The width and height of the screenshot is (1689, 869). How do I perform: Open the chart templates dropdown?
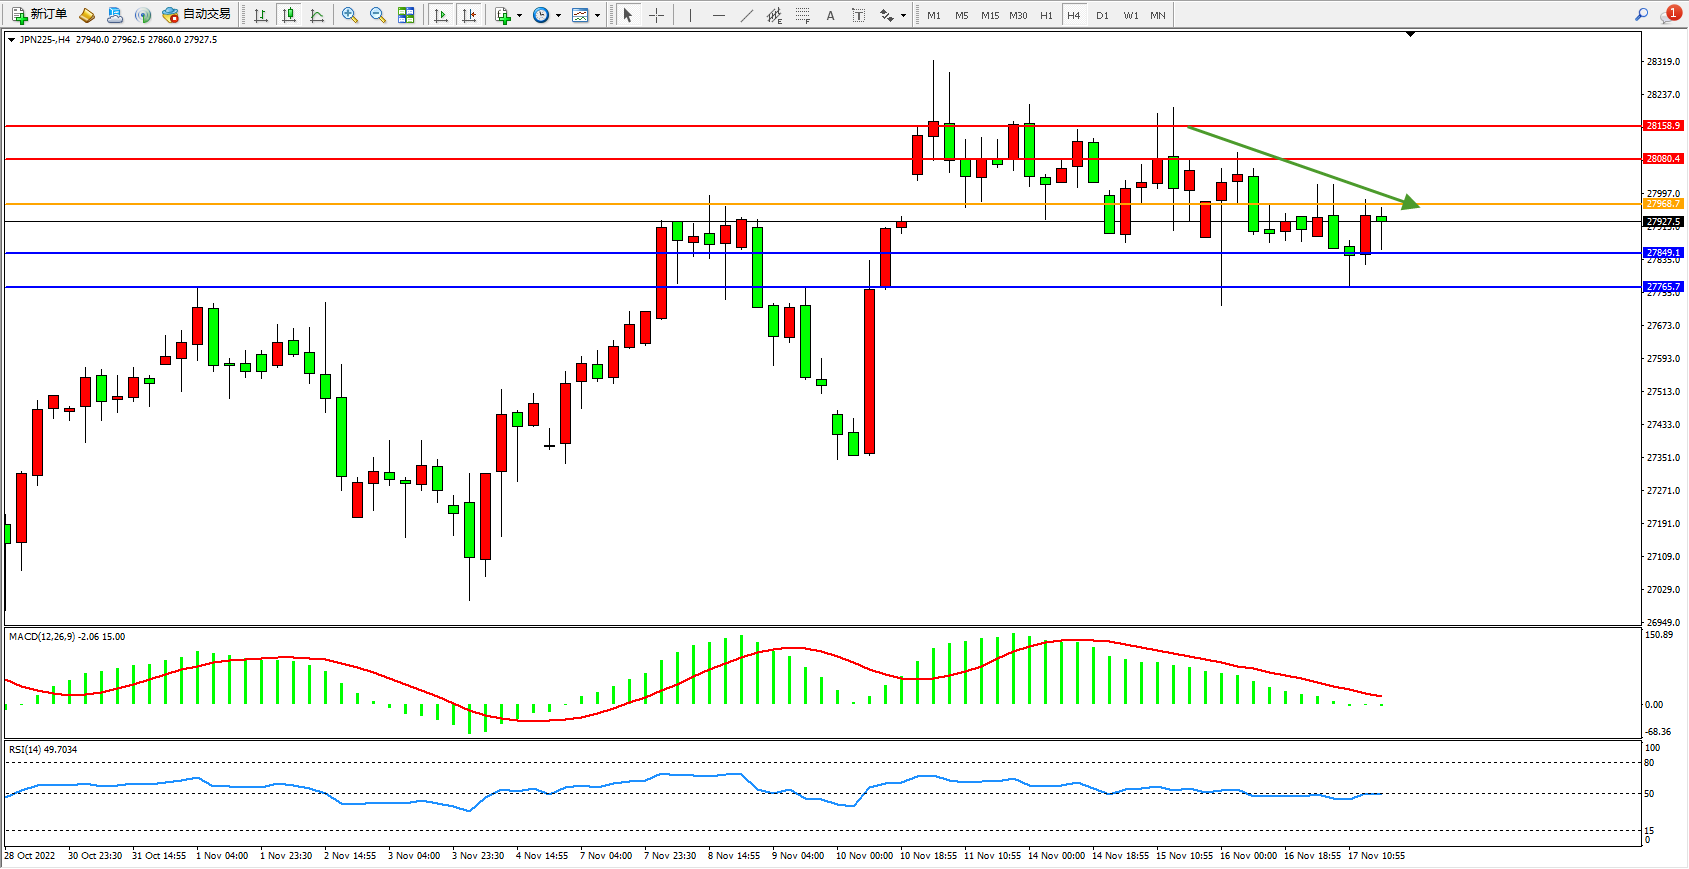585,15
